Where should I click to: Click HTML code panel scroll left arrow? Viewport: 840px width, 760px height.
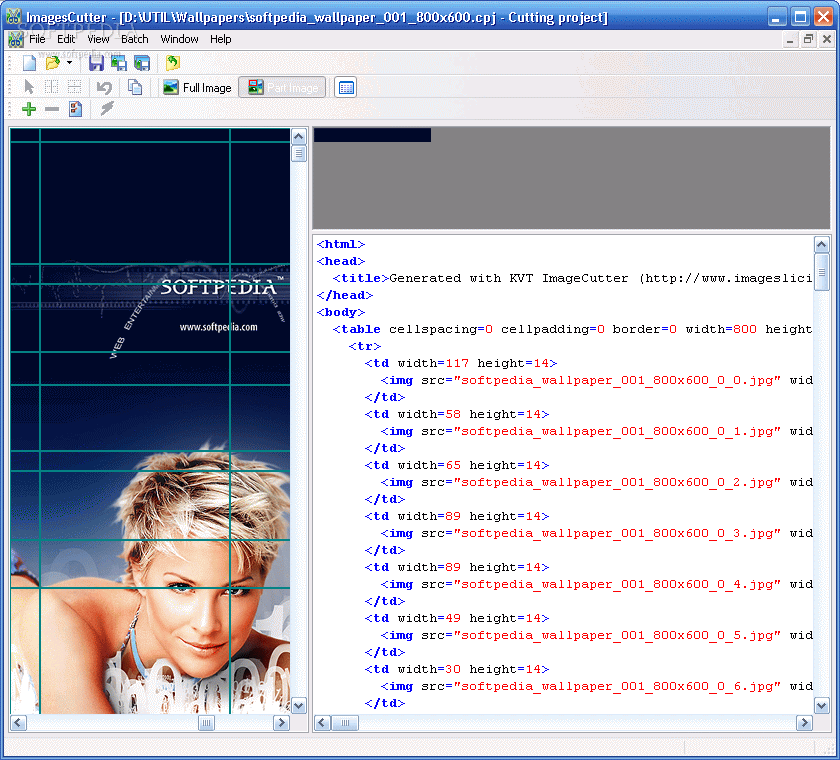(x=322, y=723)
